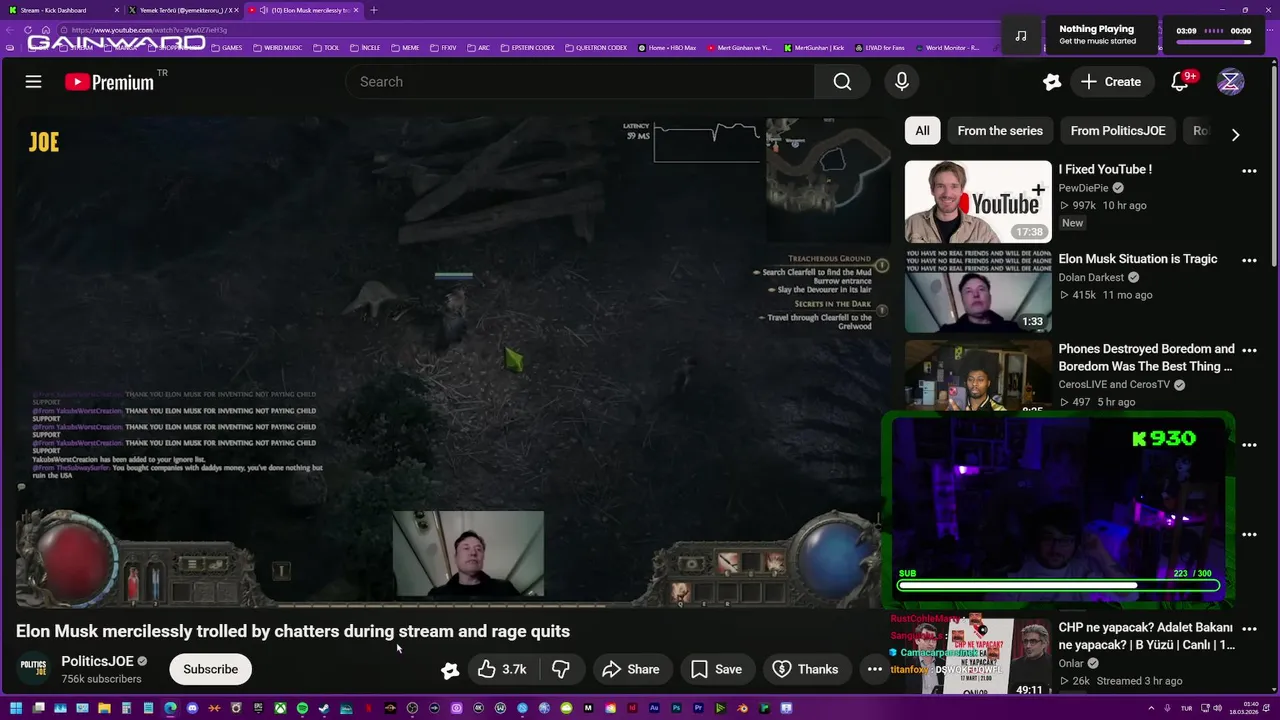Open Elon Musk Situation is Tragic title
The image size is (1280, 720).
1137,259
